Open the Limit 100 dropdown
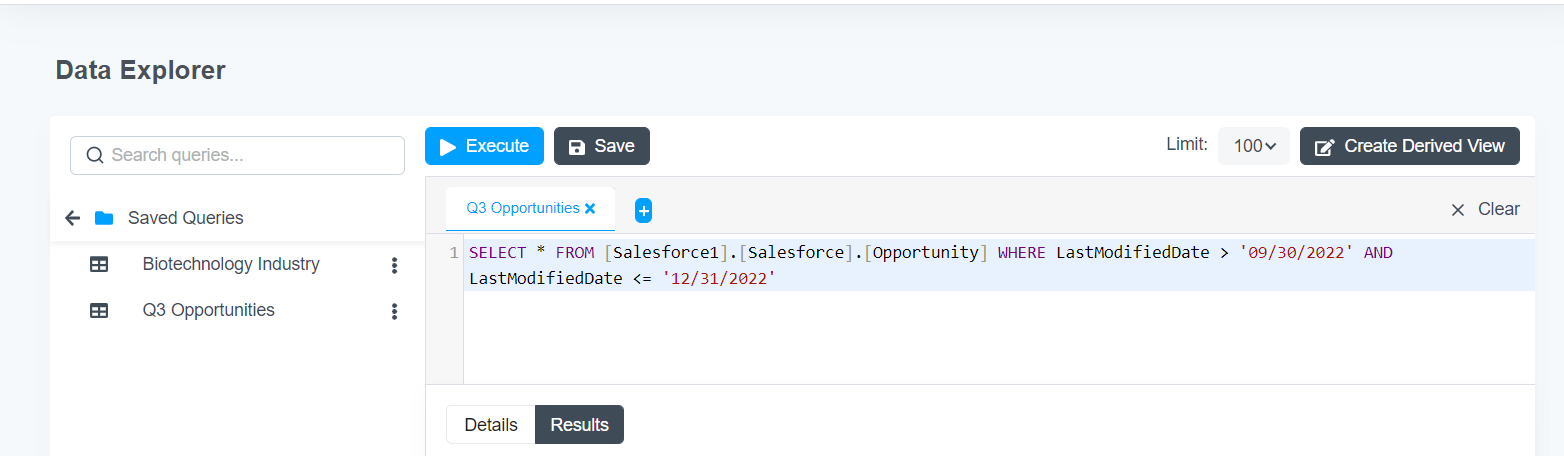1564x456 pixels. pyautogui.click(x=1254, y=146)
